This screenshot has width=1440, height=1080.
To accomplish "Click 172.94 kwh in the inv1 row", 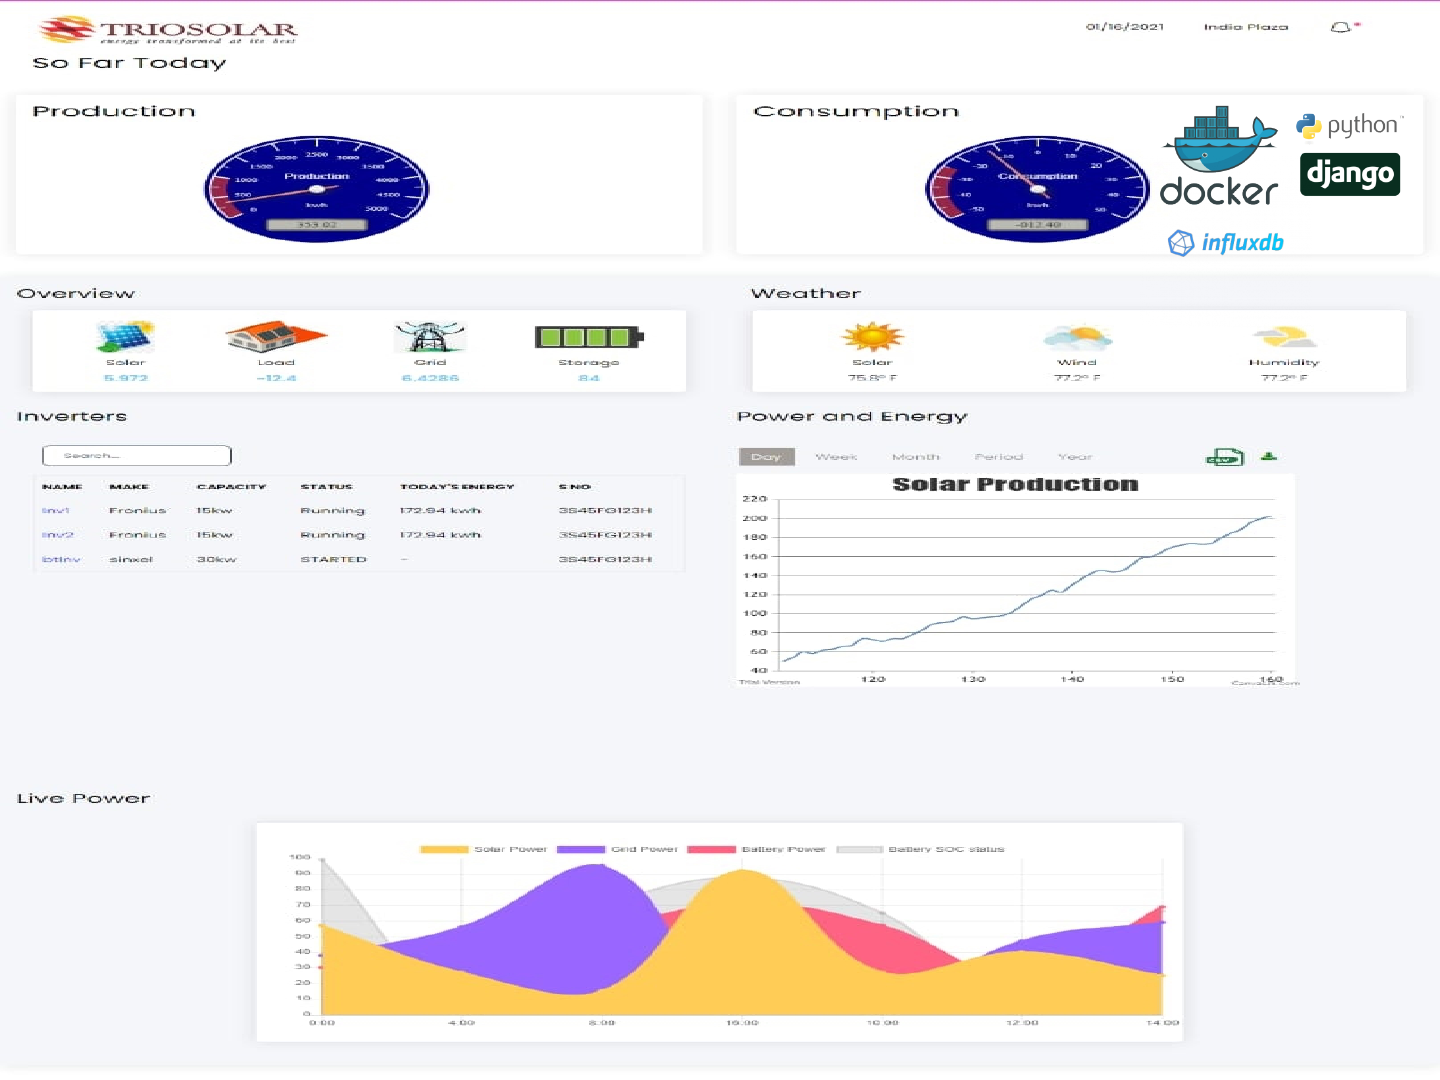I will click(441, 511).
